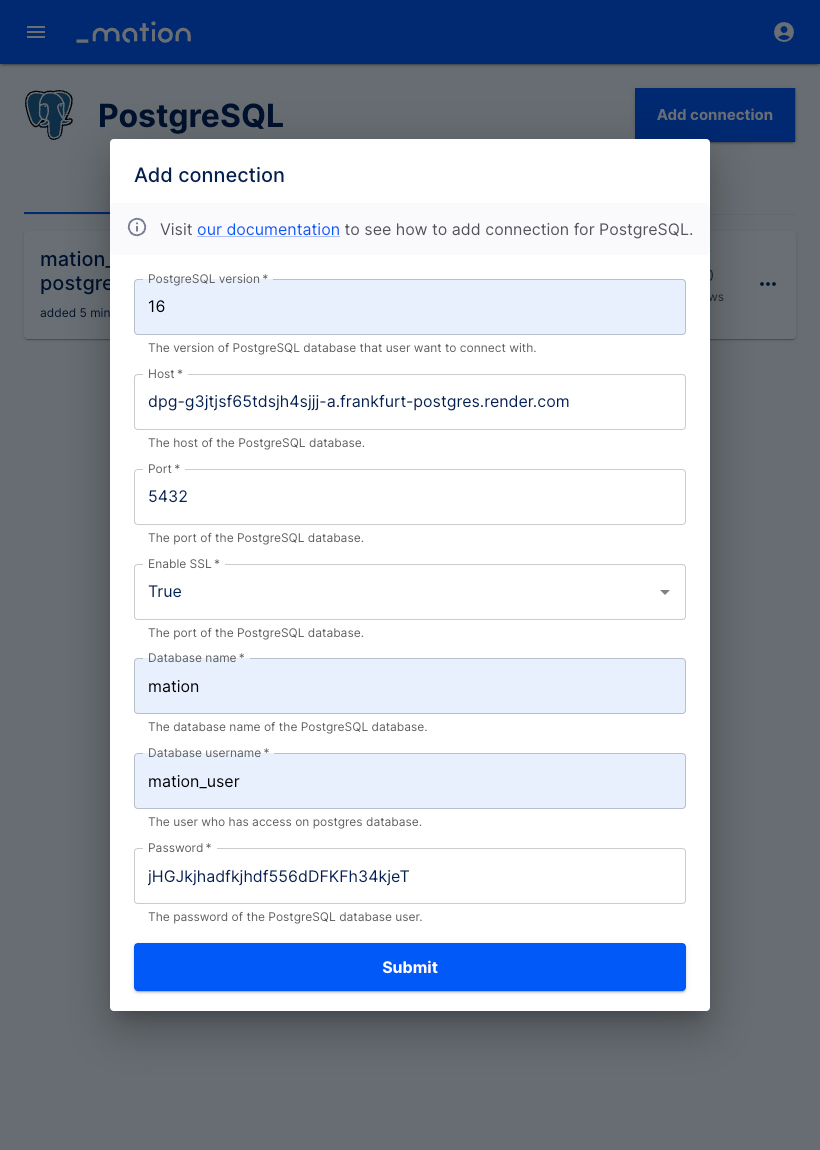Screen dimensions: 820x1150
Task: Open the 'our documentation' link
Action: (268, 230)
